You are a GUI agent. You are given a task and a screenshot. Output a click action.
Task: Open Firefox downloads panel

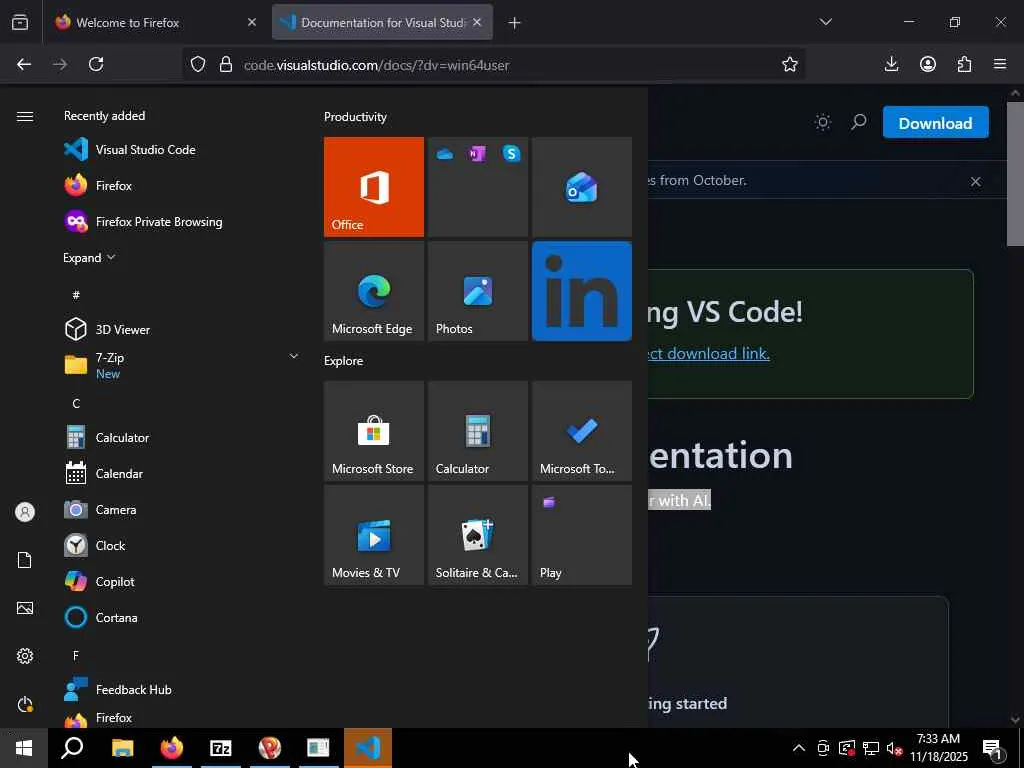click(891, 64)
